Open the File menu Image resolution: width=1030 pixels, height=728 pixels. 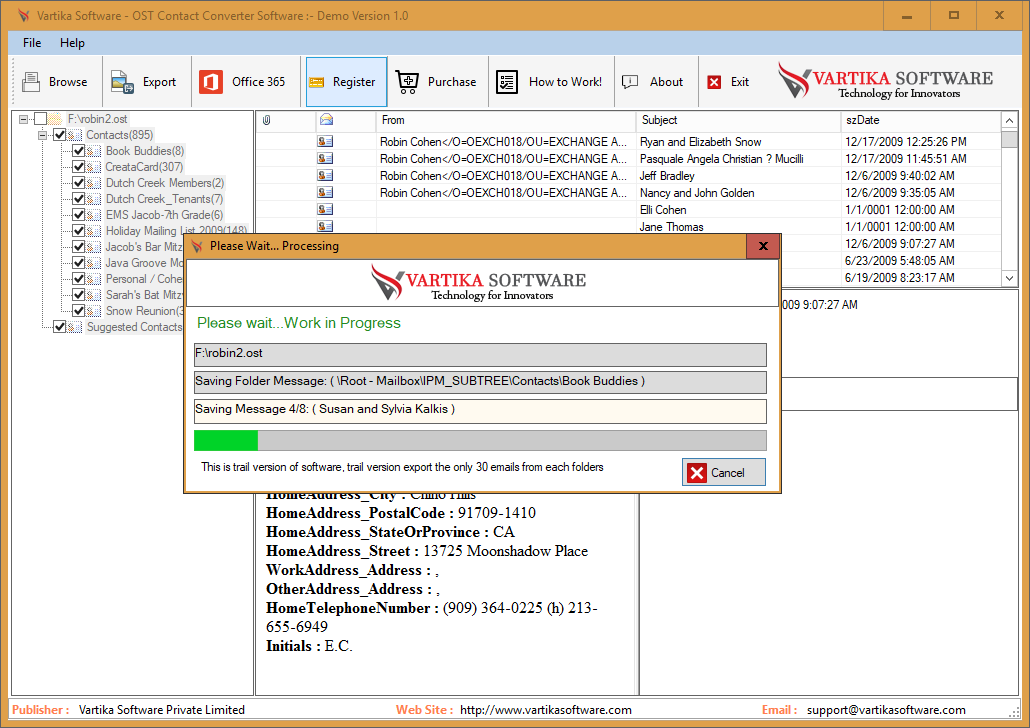point(32,43)
